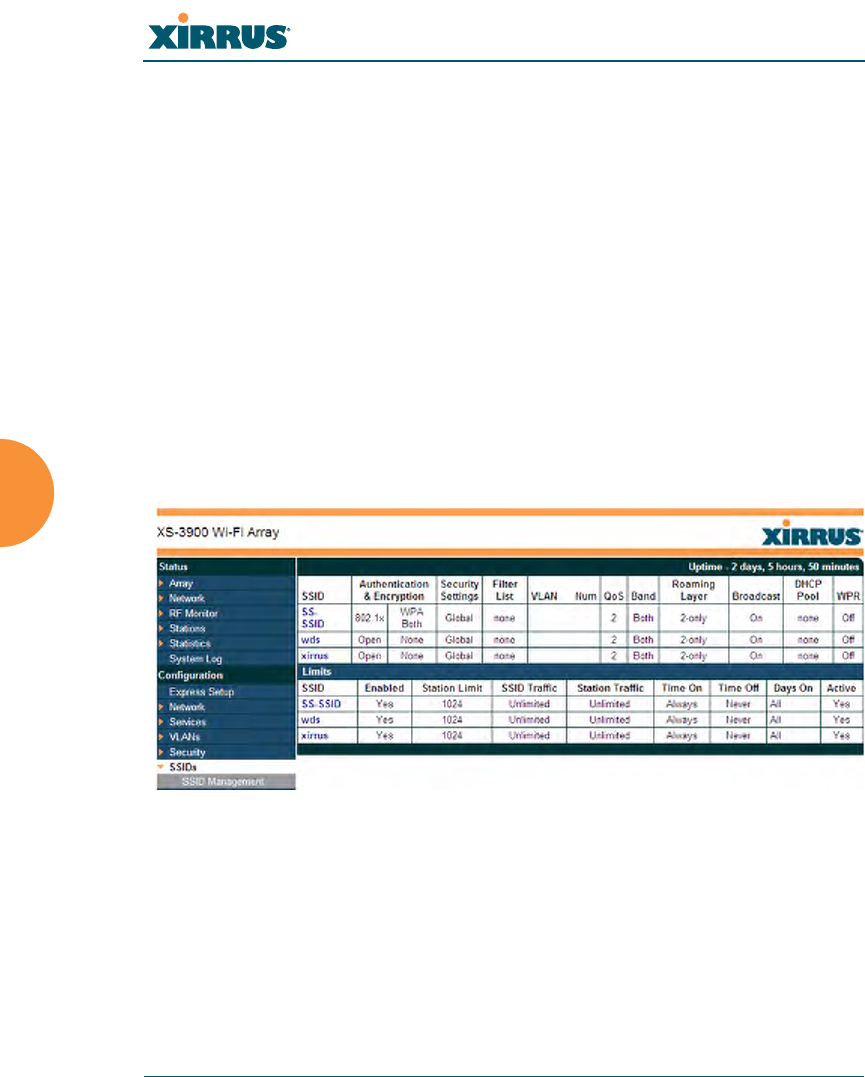Expand the Statistics menu item
This screenshot has width=865, height=1077.
coord(190,644)
